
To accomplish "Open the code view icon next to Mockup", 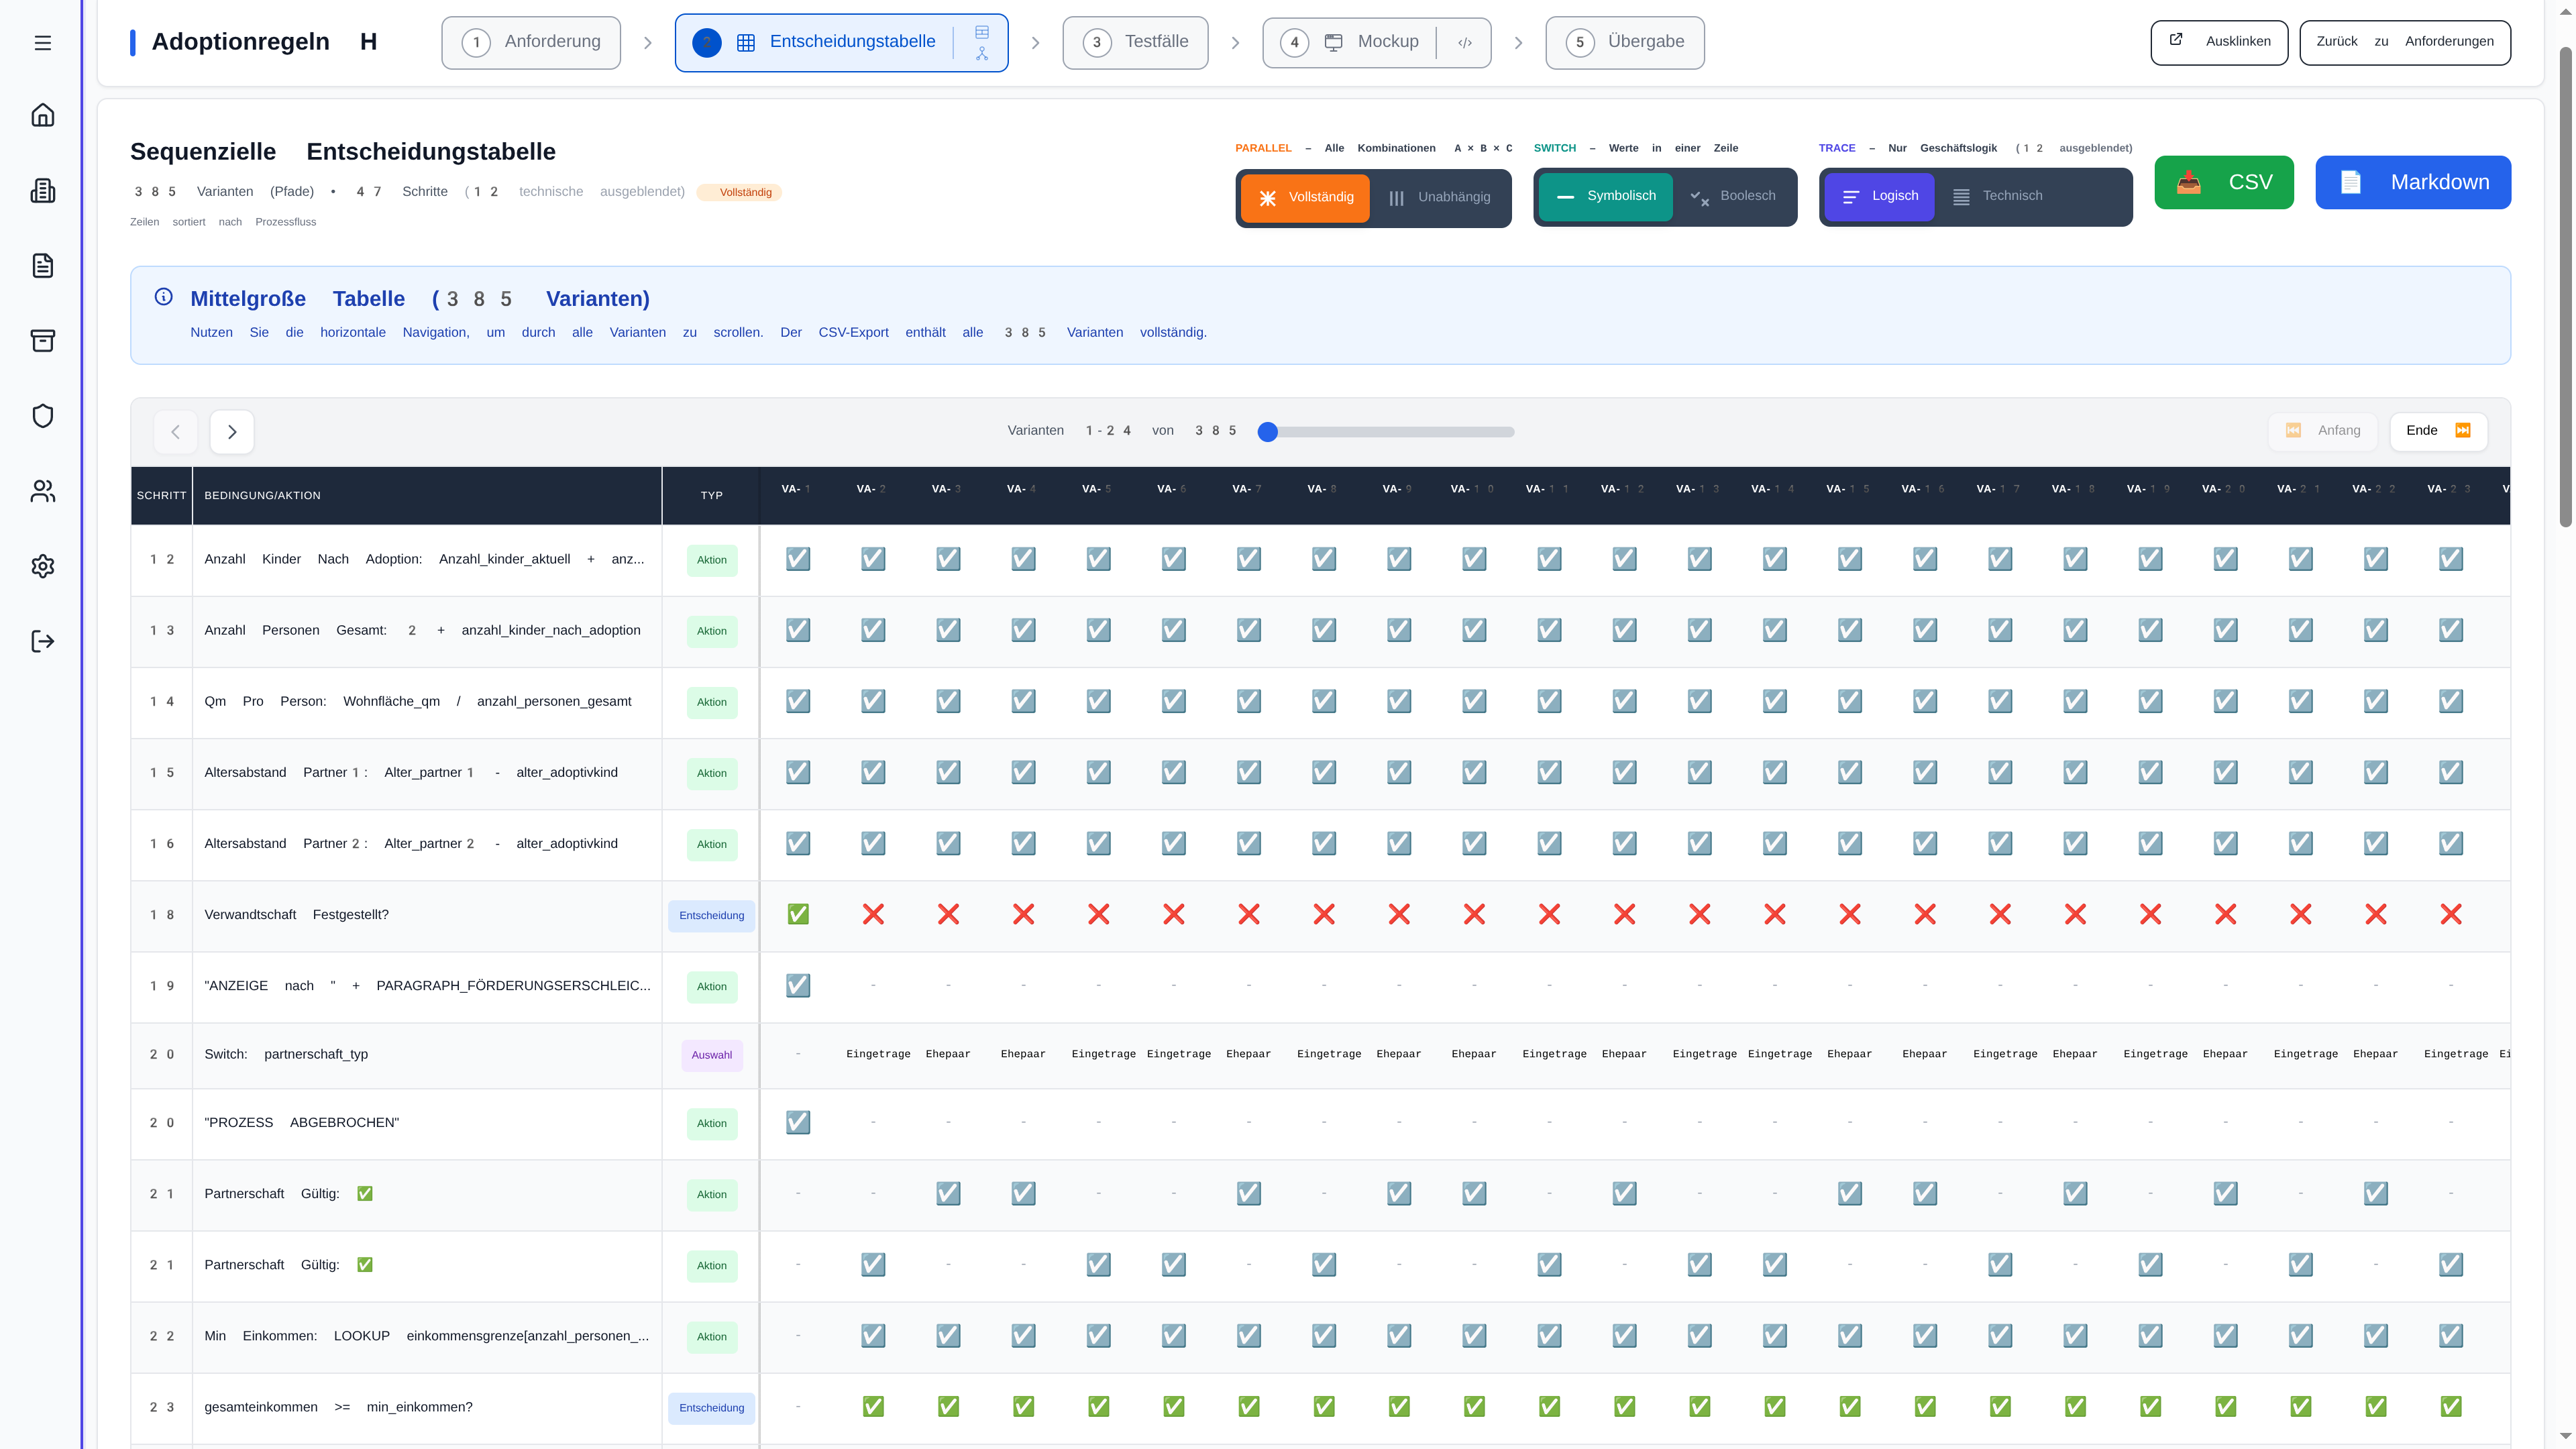I will [1464, 43].
